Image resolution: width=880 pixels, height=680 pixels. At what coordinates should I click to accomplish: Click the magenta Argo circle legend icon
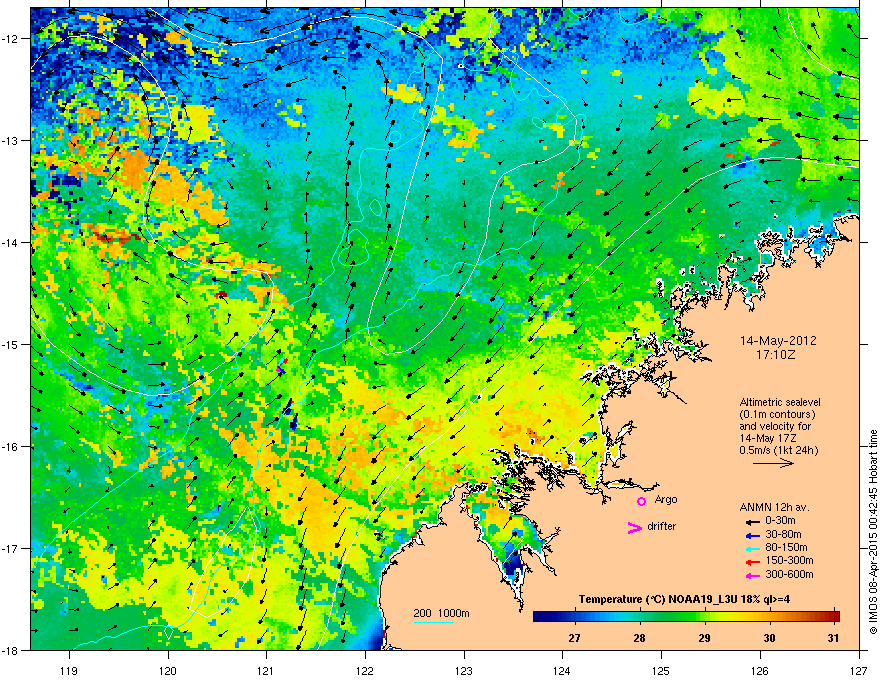tap(641, 501)
